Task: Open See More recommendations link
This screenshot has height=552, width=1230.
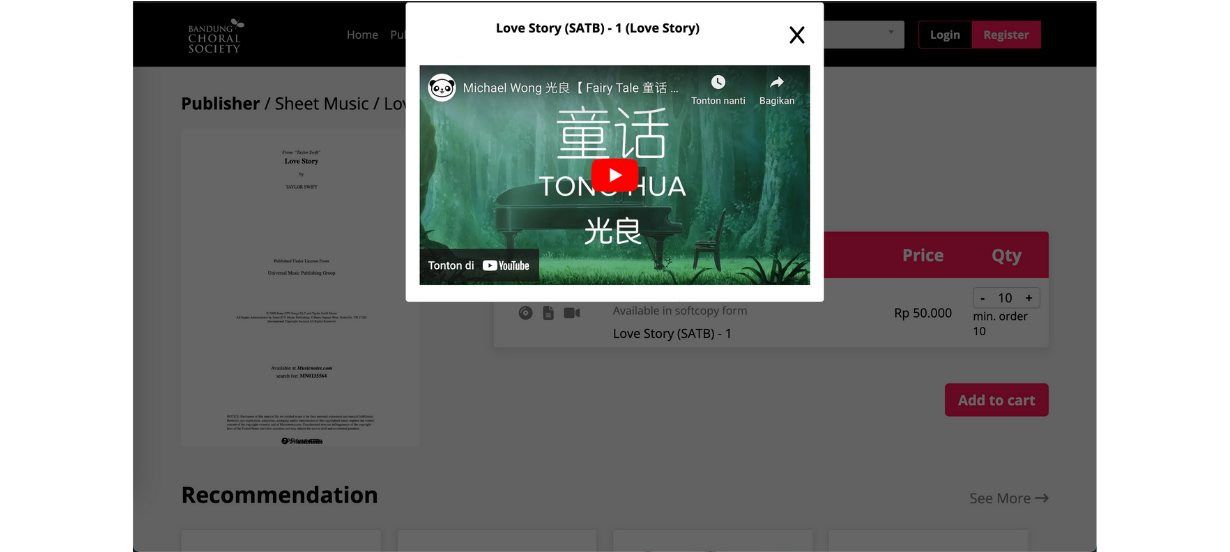Action: click(1008, 498)
